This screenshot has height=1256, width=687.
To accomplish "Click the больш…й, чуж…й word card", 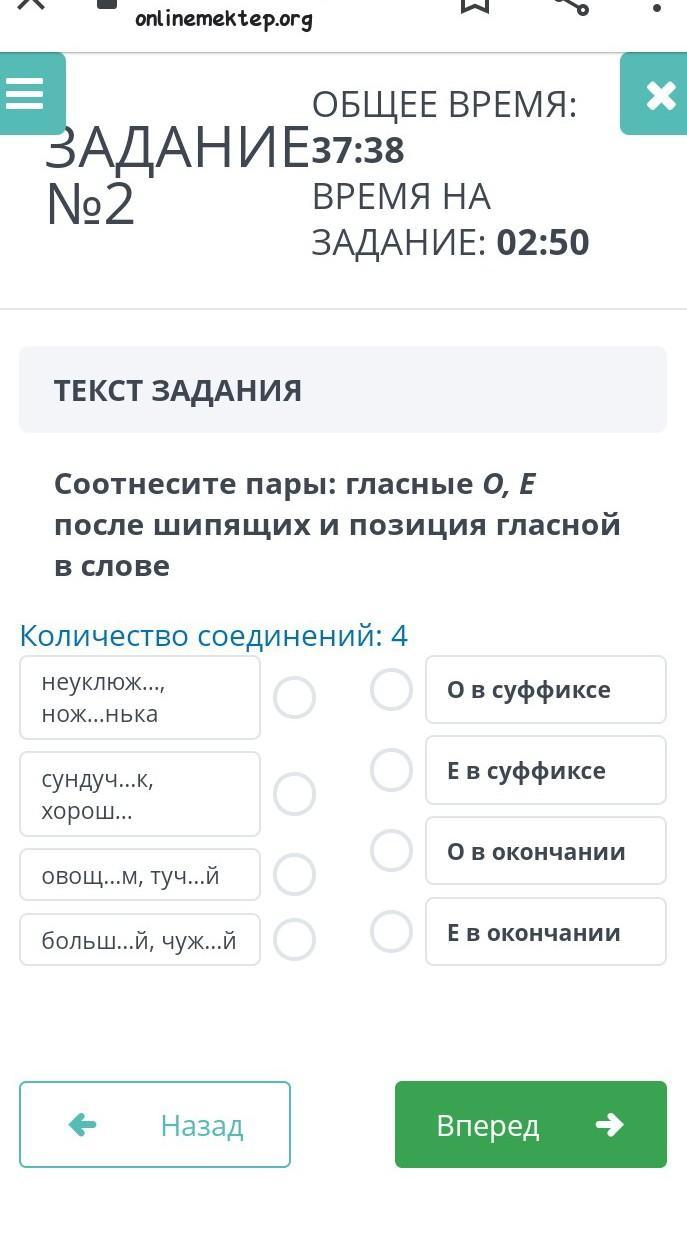I will (140, 940).
